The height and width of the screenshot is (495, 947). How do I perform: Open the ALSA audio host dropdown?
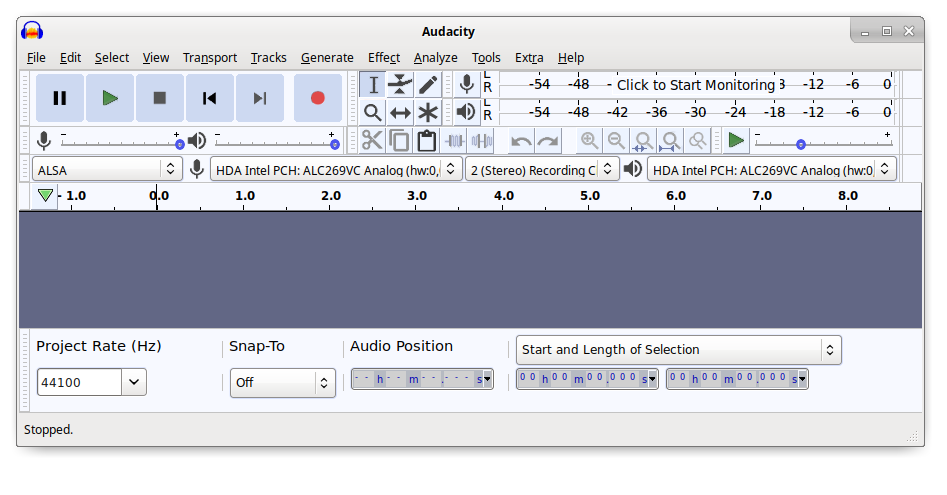[107, 170]
